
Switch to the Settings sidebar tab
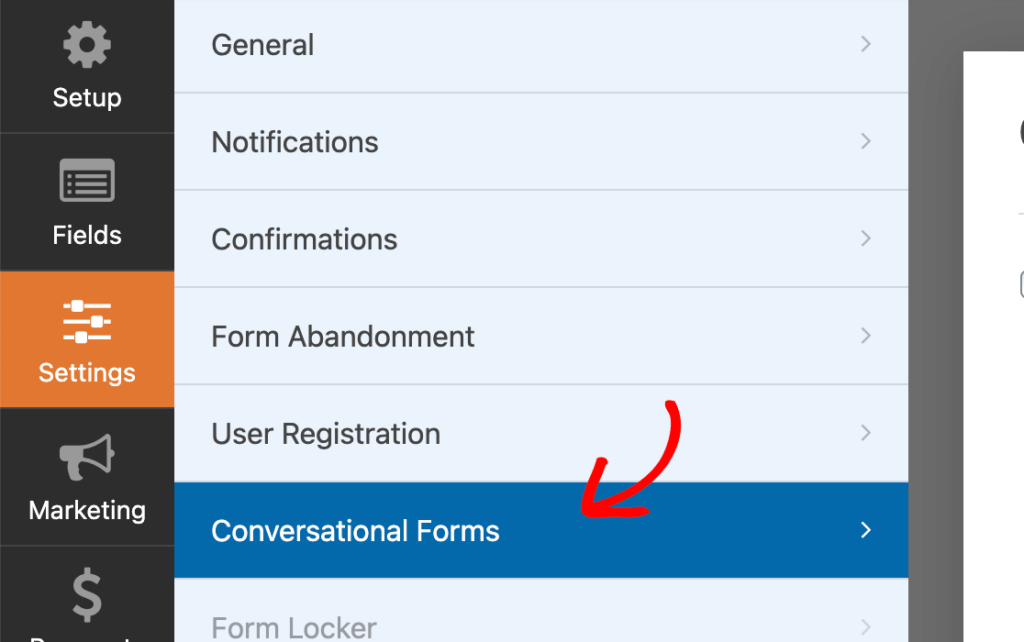(87, 340)
